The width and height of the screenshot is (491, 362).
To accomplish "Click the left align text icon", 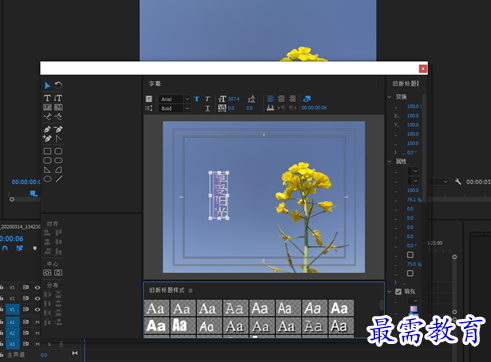I will 271,99.
